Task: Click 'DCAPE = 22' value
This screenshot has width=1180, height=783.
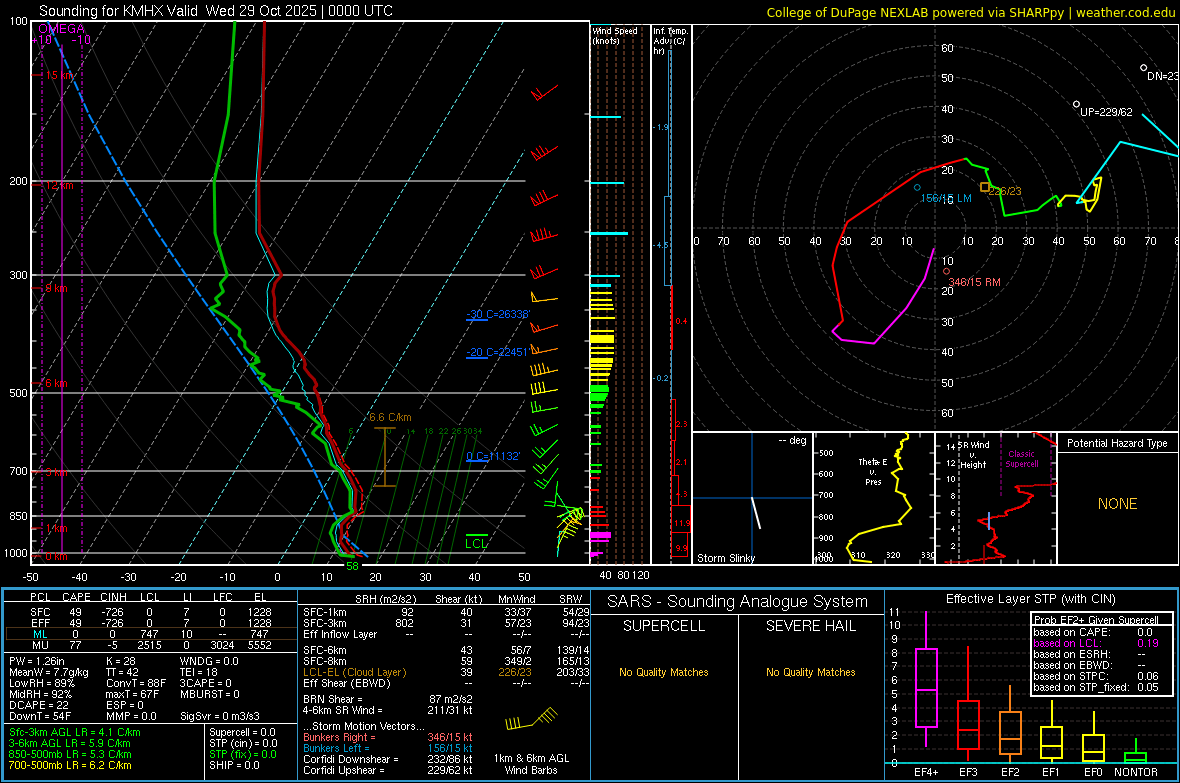Action: (38, 705)
